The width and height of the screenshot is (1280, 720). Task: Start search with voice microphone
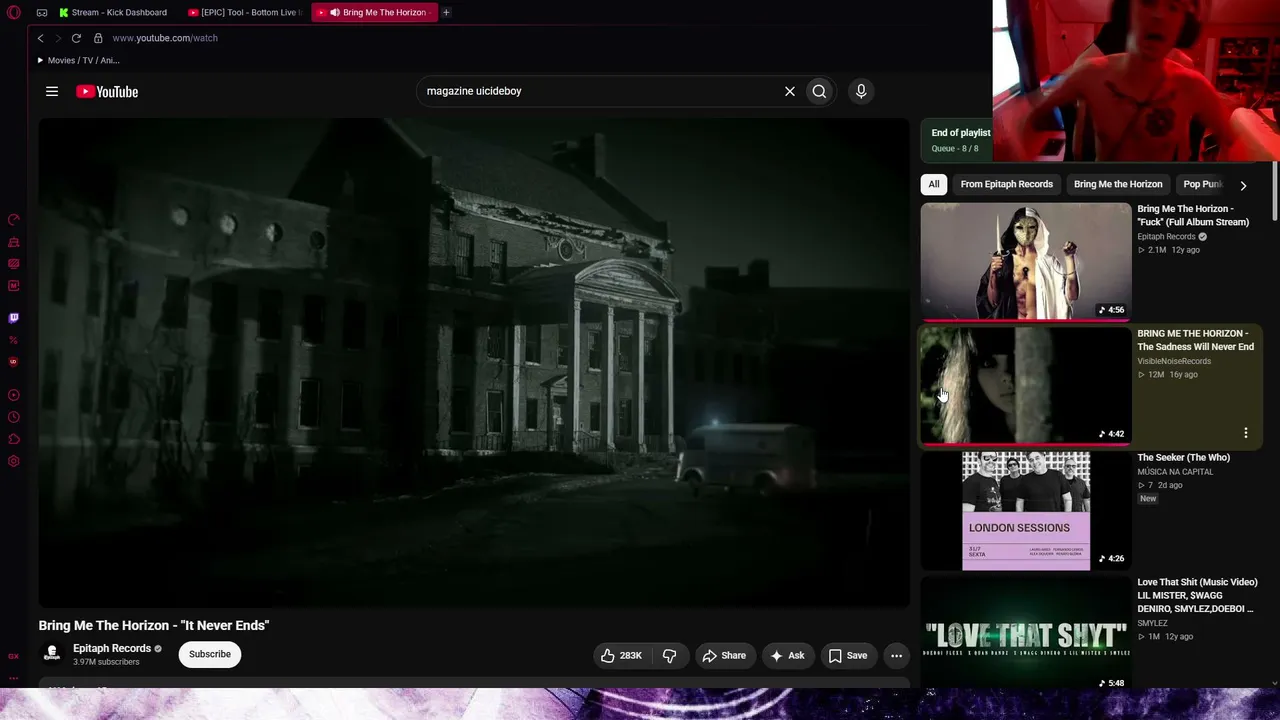[x=861, y=91]
